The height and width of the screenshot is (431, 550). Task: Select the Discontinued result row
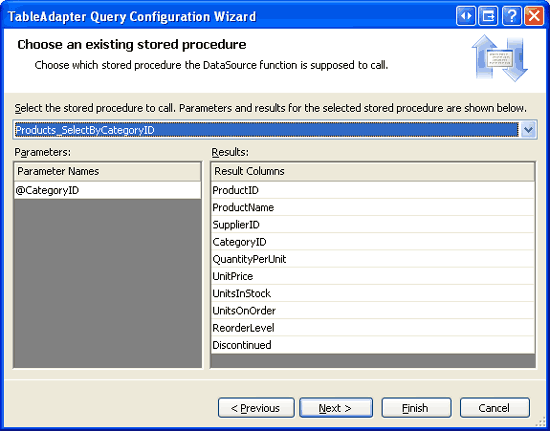click(x=373, y=345)
